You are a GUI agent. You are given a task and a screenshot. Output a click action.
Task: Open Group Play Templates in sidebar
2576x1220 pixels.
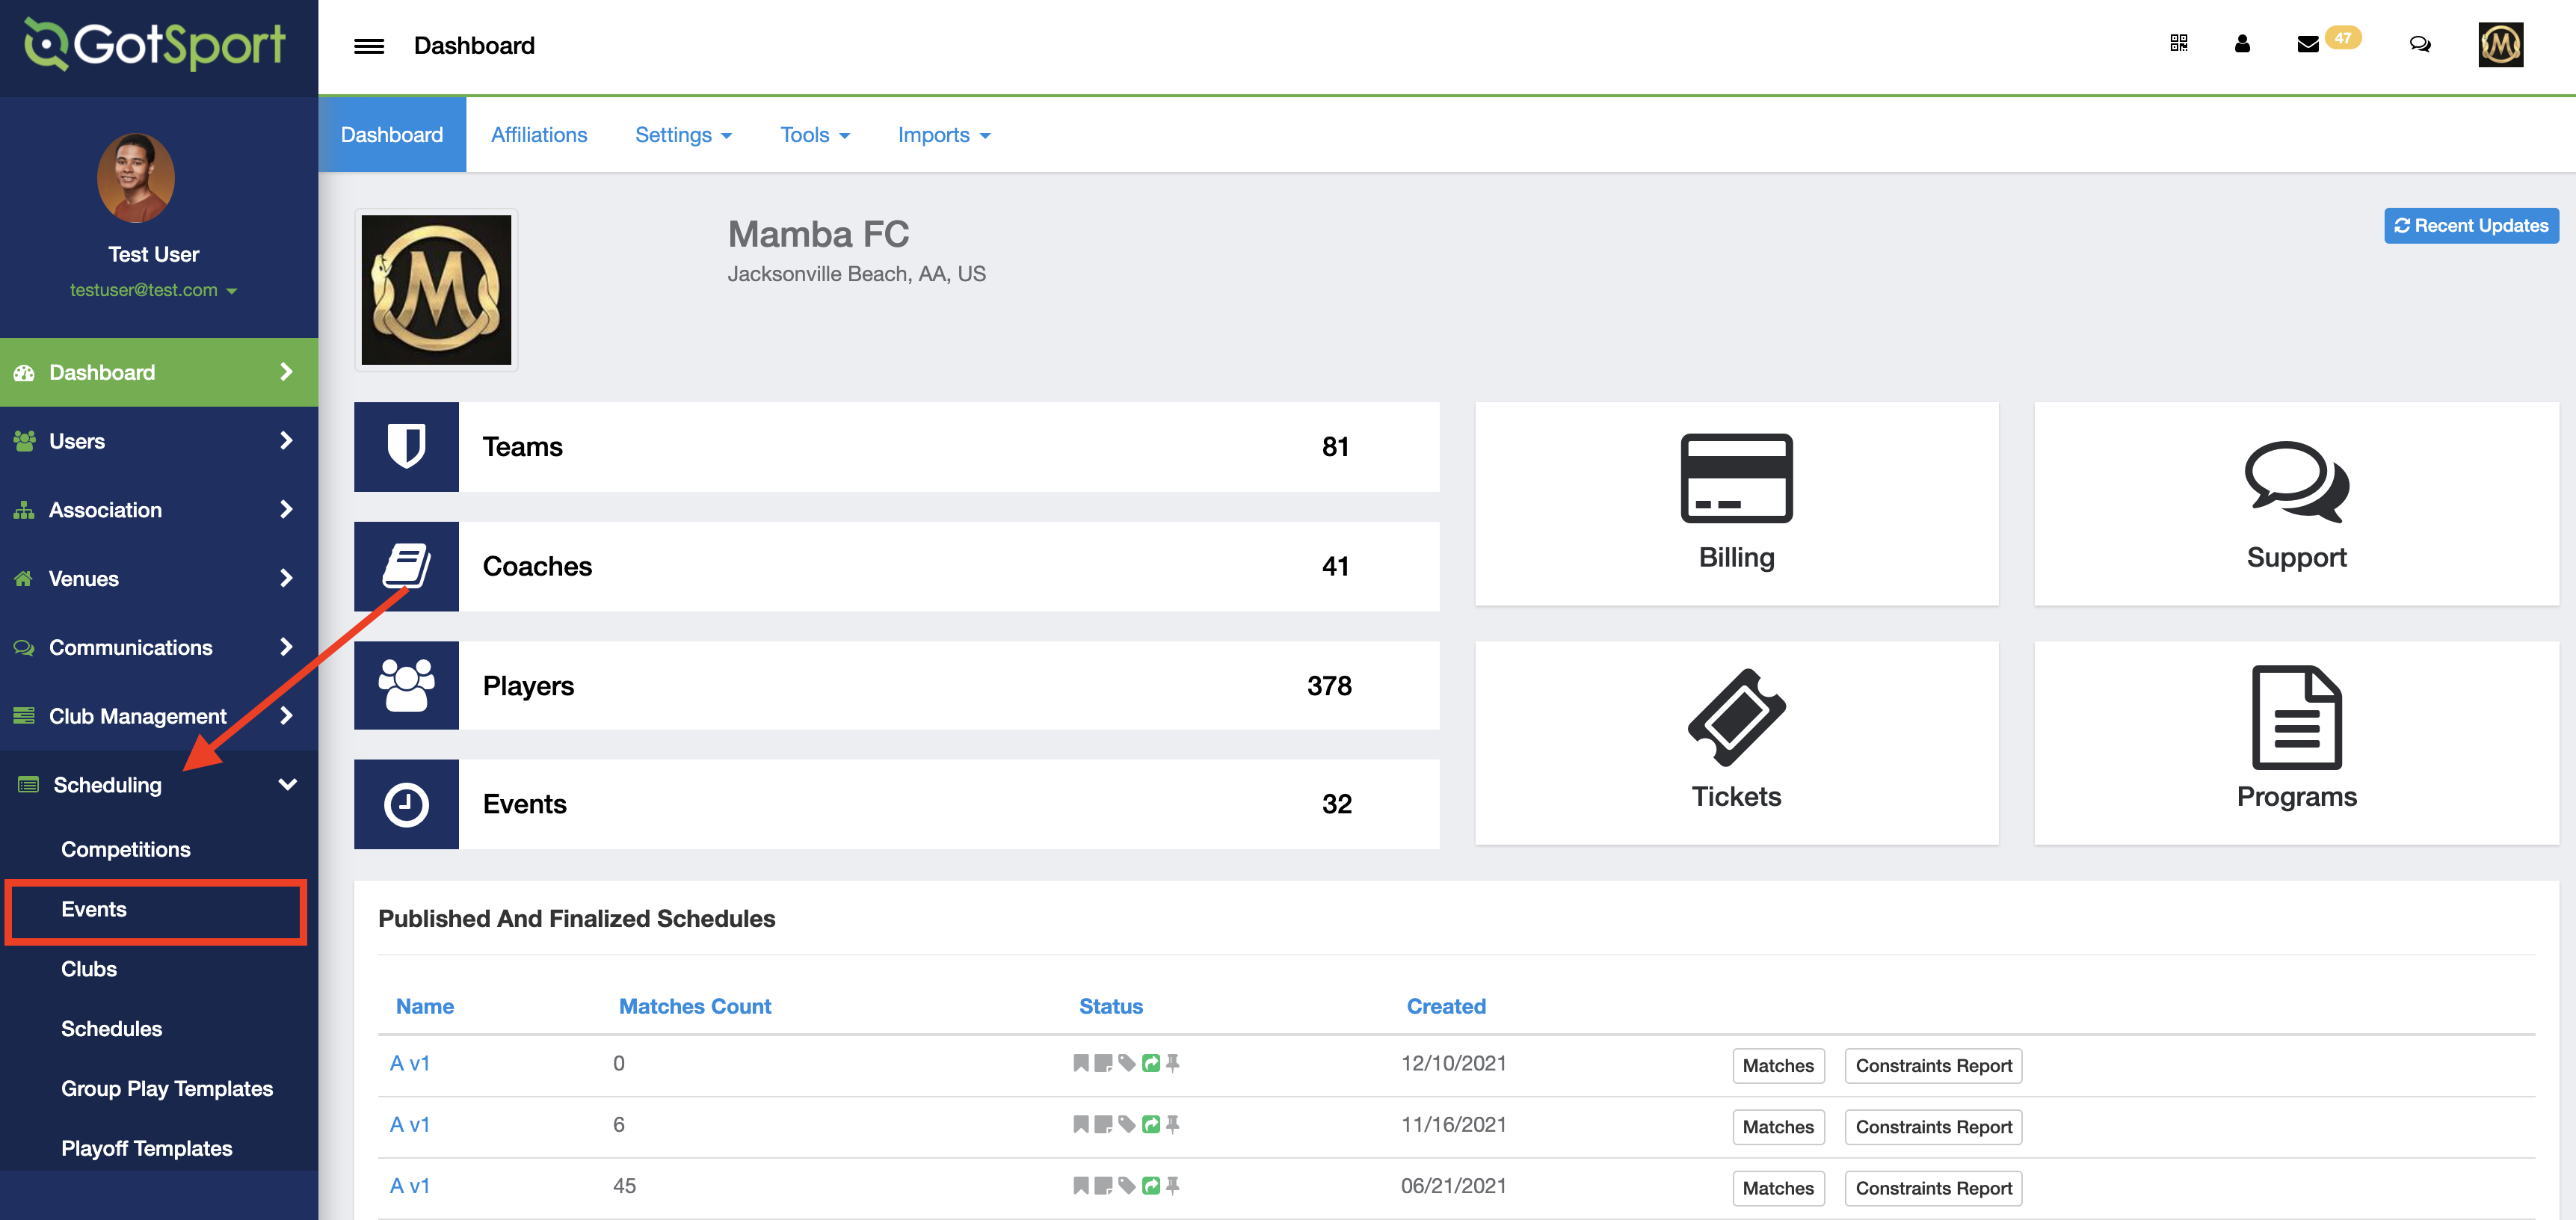[167, 1089]
